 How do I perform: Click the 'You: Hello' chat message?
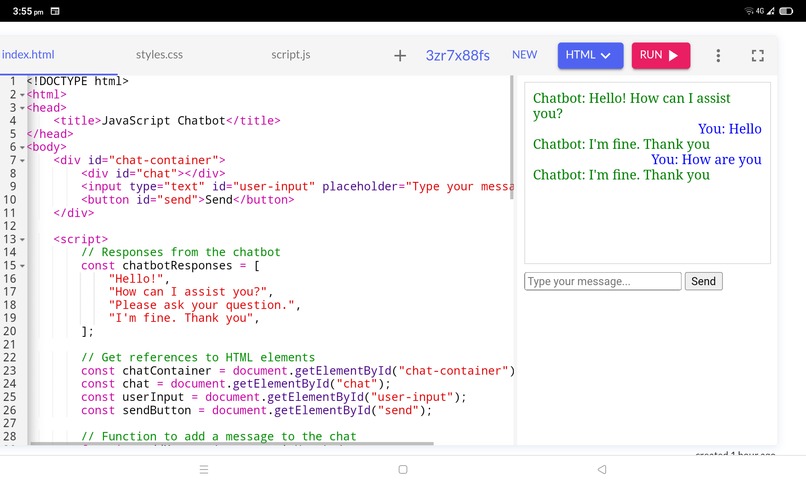[x=729, y=128]
